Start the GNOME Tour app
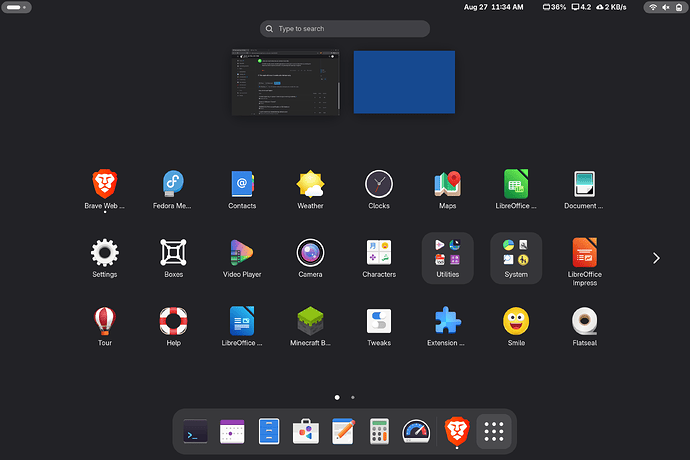690x460 pixels. pos(105,327)
